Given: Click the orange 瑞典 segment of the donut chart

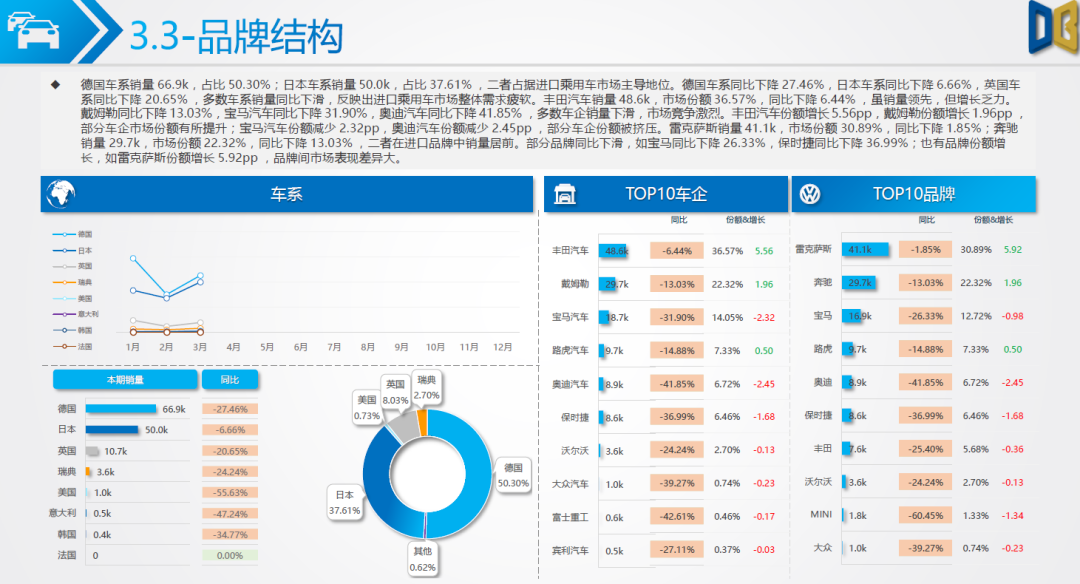Looking at the screenshot, I should [x=422, y=422].
